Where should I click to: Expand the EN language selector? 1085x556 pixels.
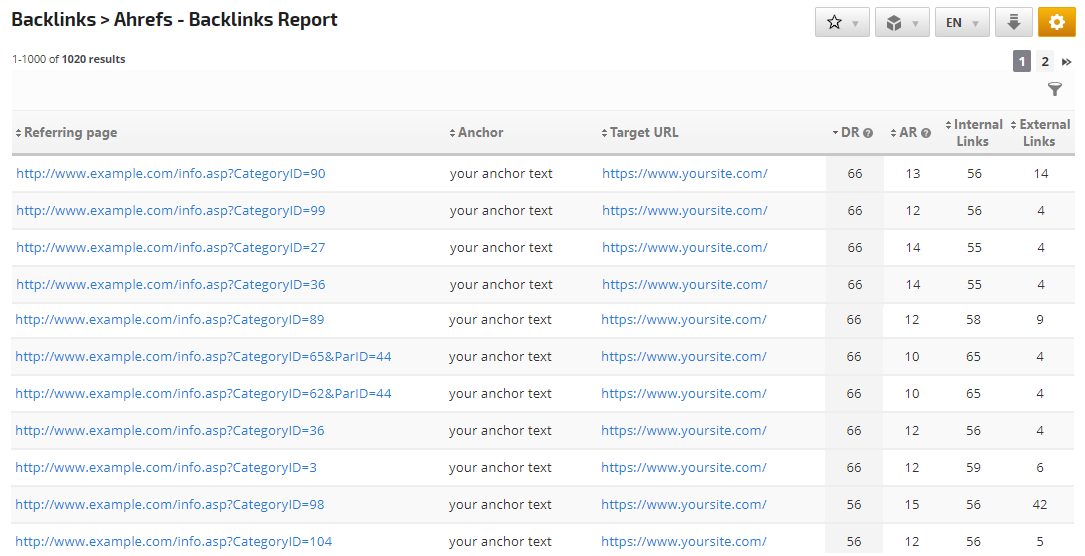pos(962,22)
